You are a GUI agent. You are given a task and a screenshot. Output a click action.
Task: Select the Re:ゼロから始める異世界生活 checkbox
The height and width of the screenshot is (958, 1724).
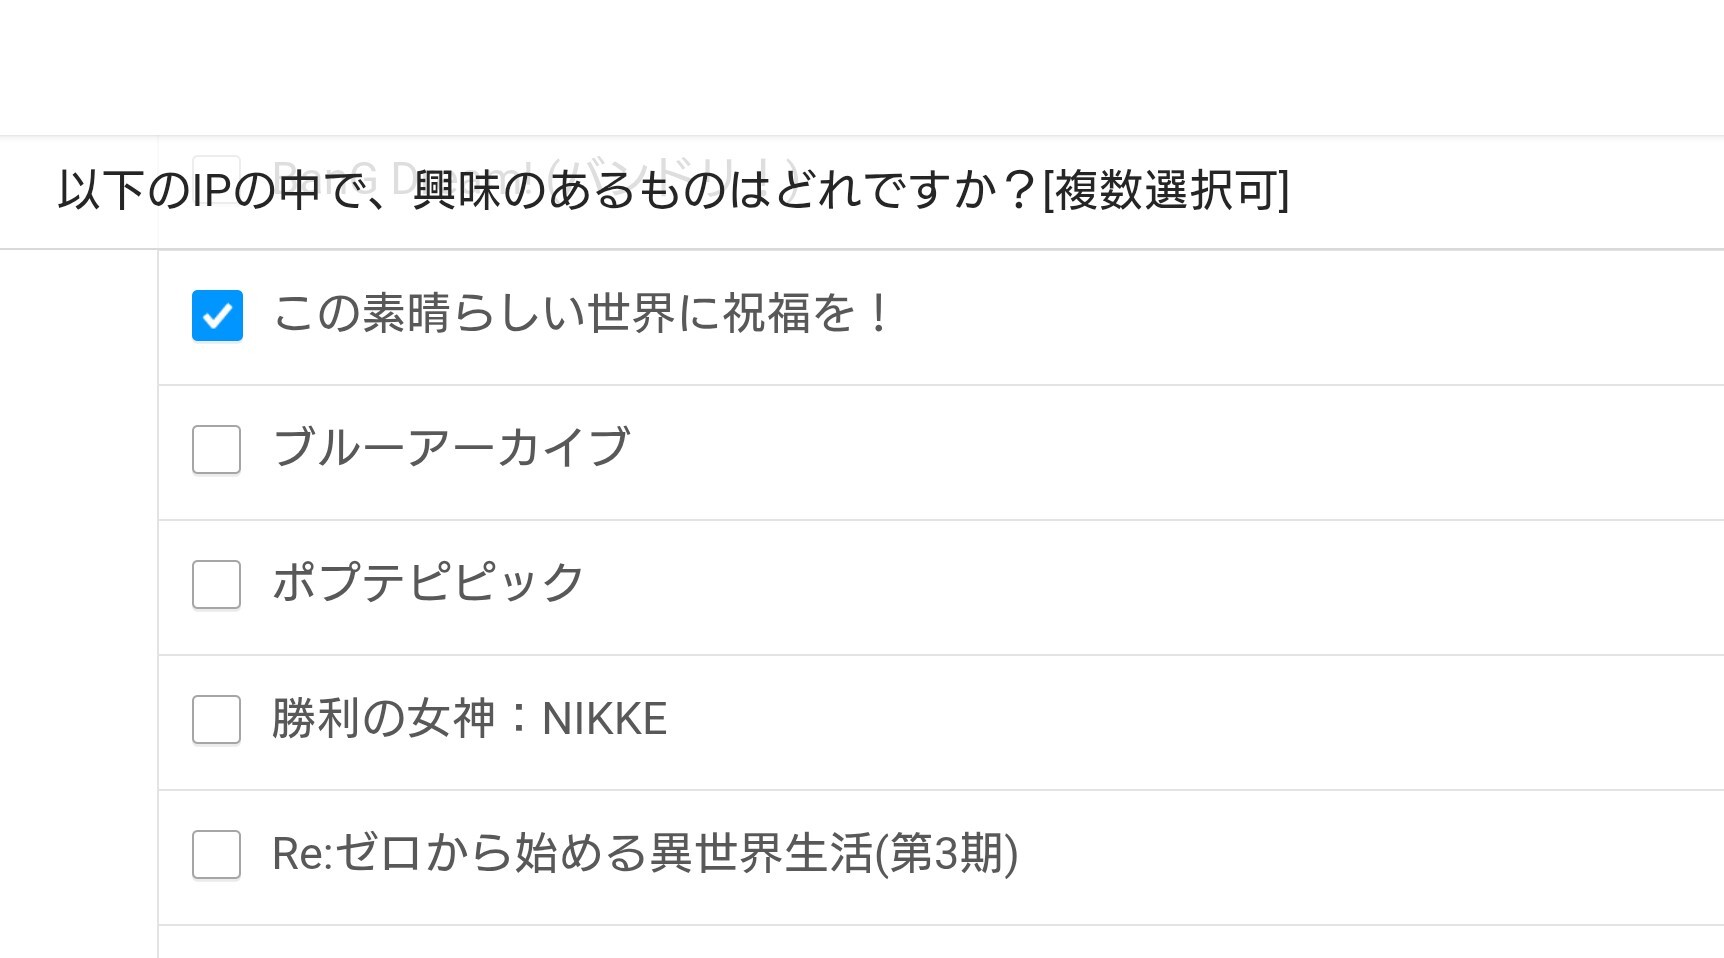tap(217, 854)
